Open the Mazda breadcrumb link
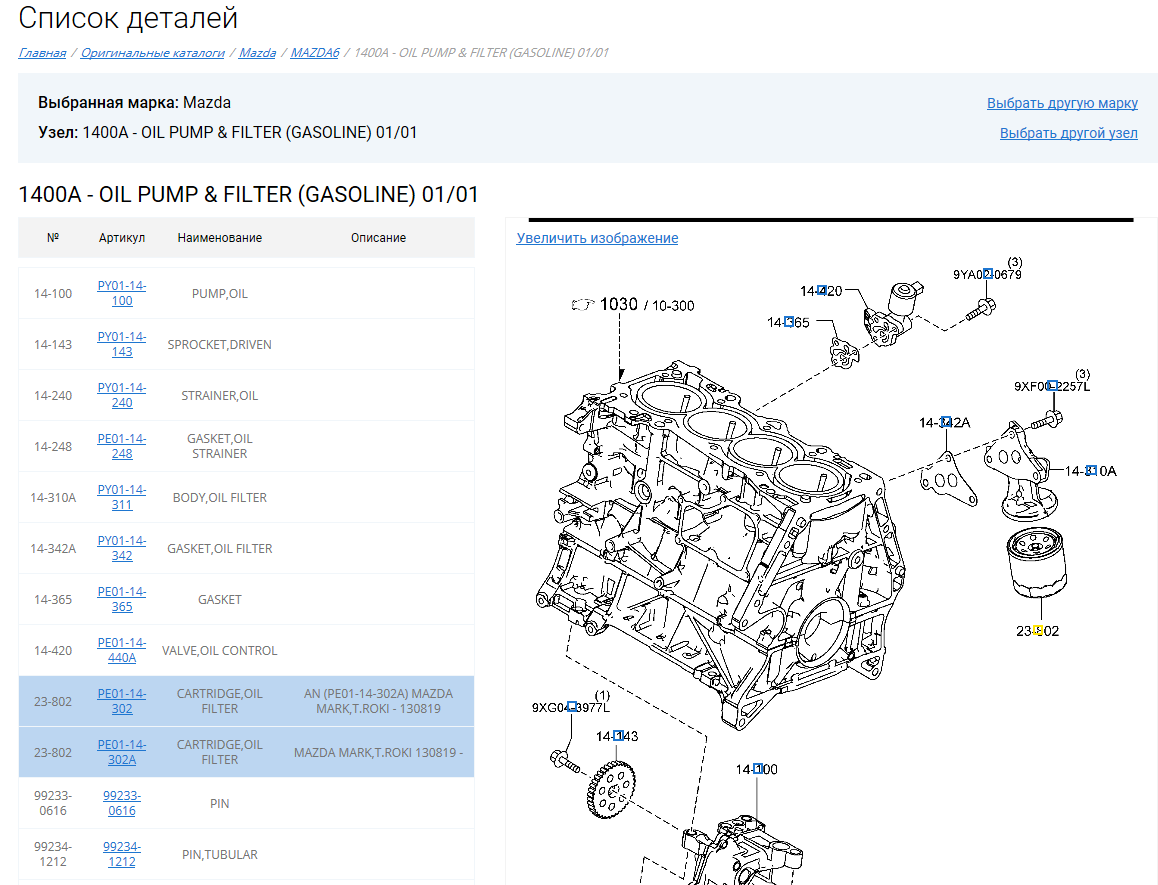The width and height of the screenshot is (1158, 885). (x=258, y=52)
